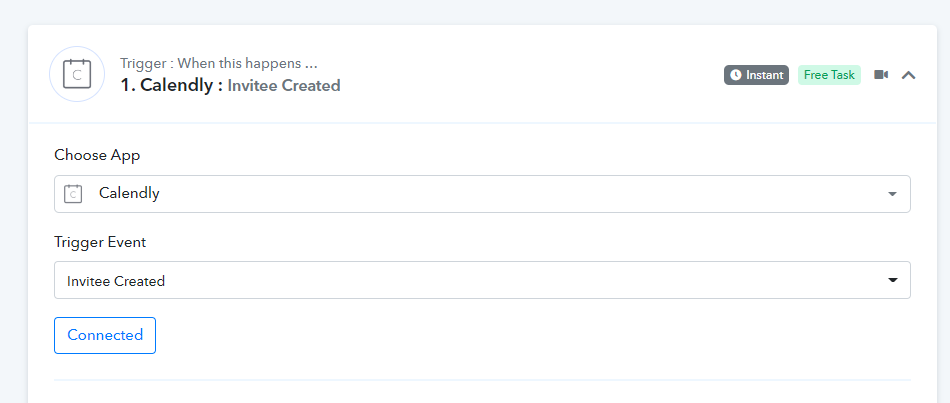This screenshot has height=403, width=950.
Task: Click the Choose App field label
Action: click(x=97, y=155)
